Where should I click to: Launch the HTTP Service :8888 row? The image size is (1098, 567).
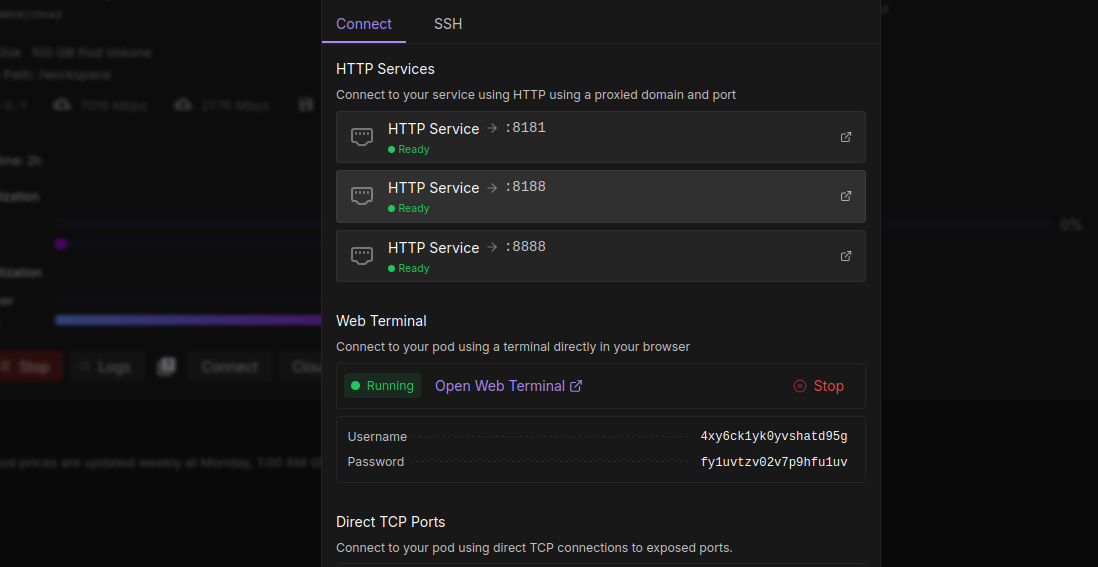click(600, 256)
